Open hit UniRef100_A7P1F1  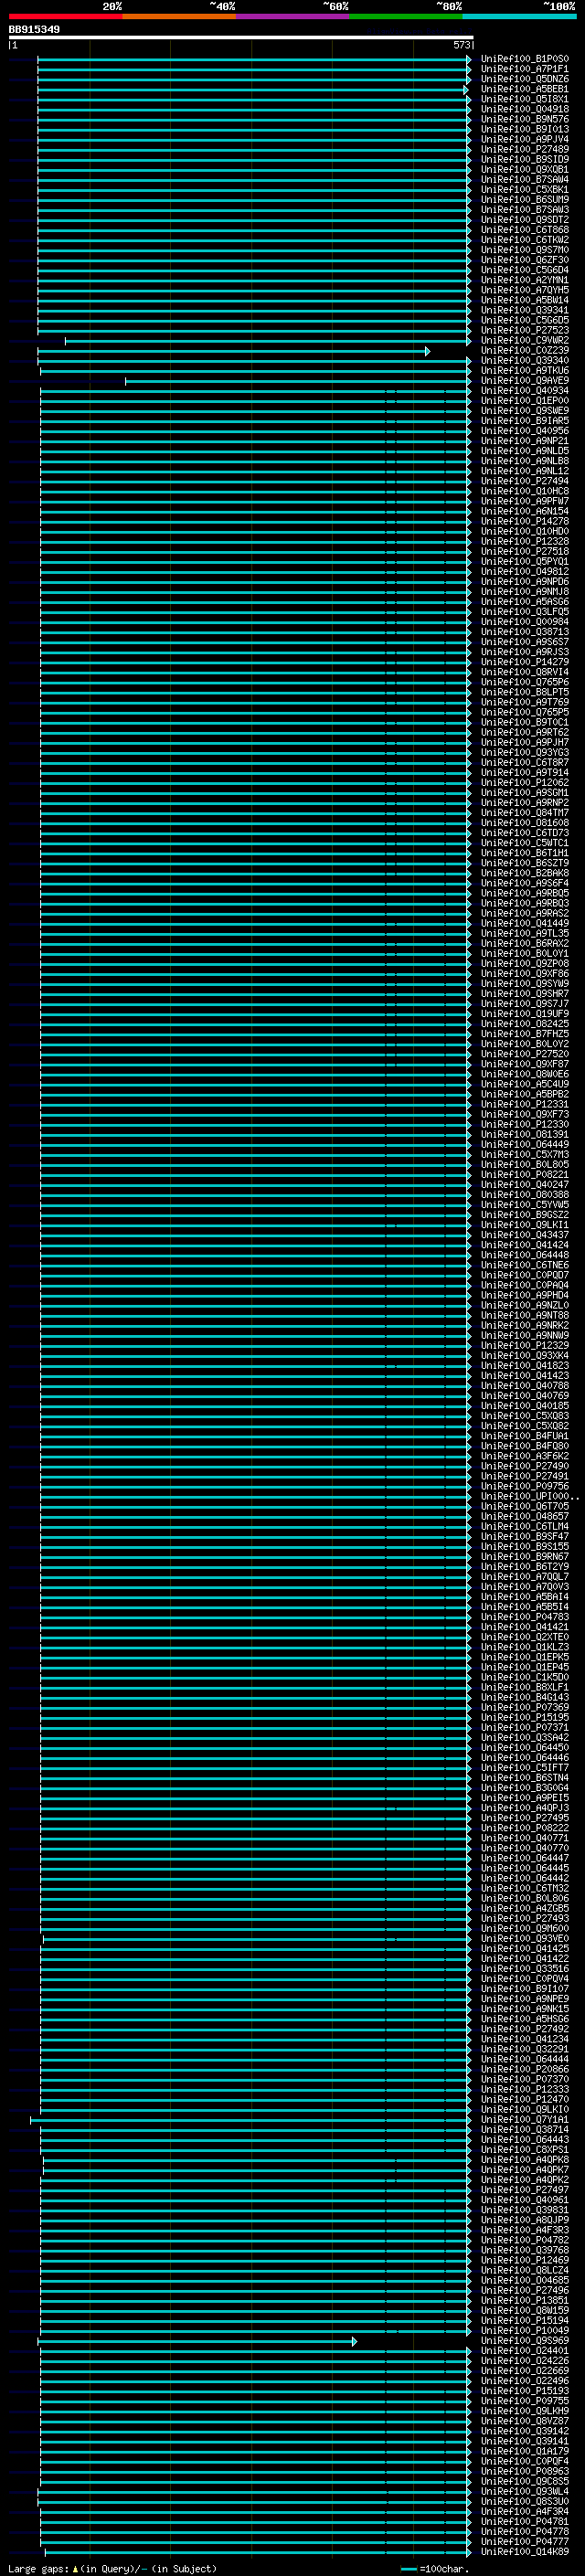pyautogui.click(x=524, y=69)
